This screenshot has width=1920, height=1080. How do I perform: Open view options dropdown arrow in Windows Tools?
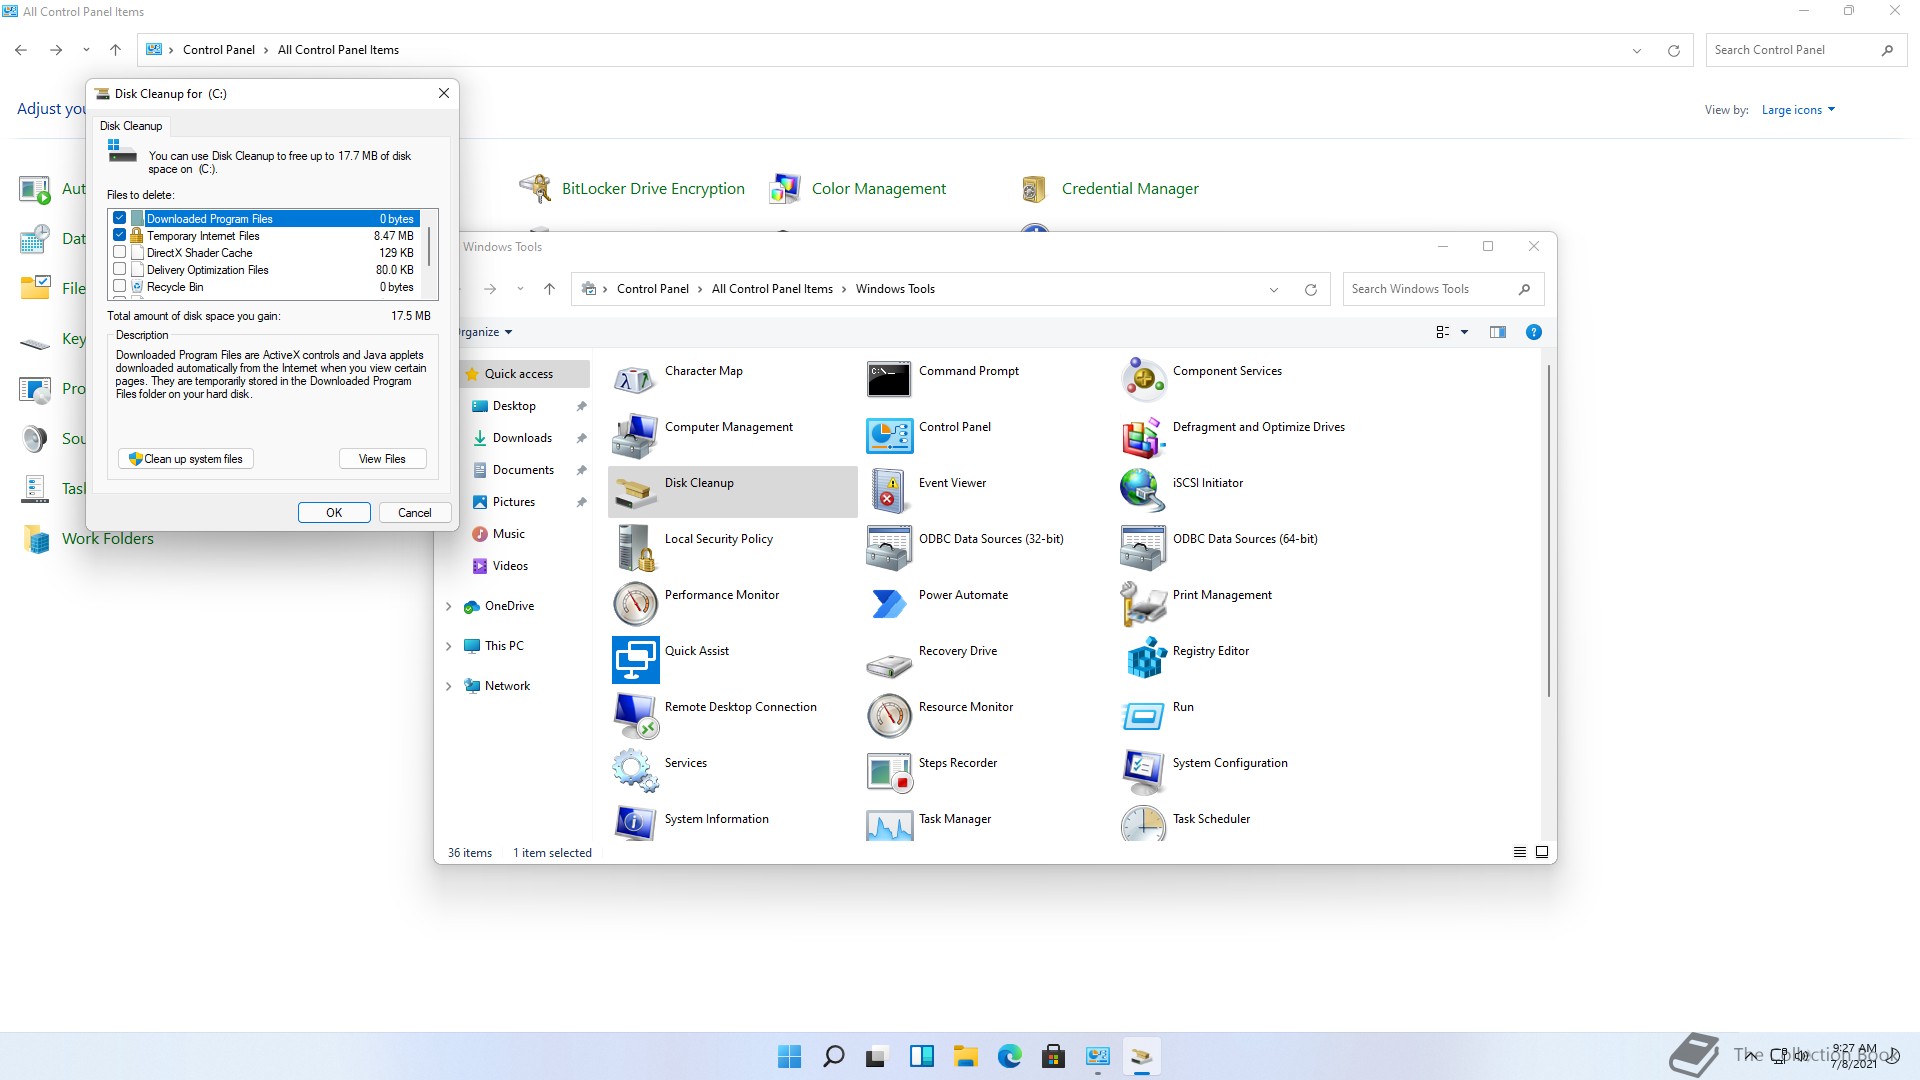pos(1464,332)
